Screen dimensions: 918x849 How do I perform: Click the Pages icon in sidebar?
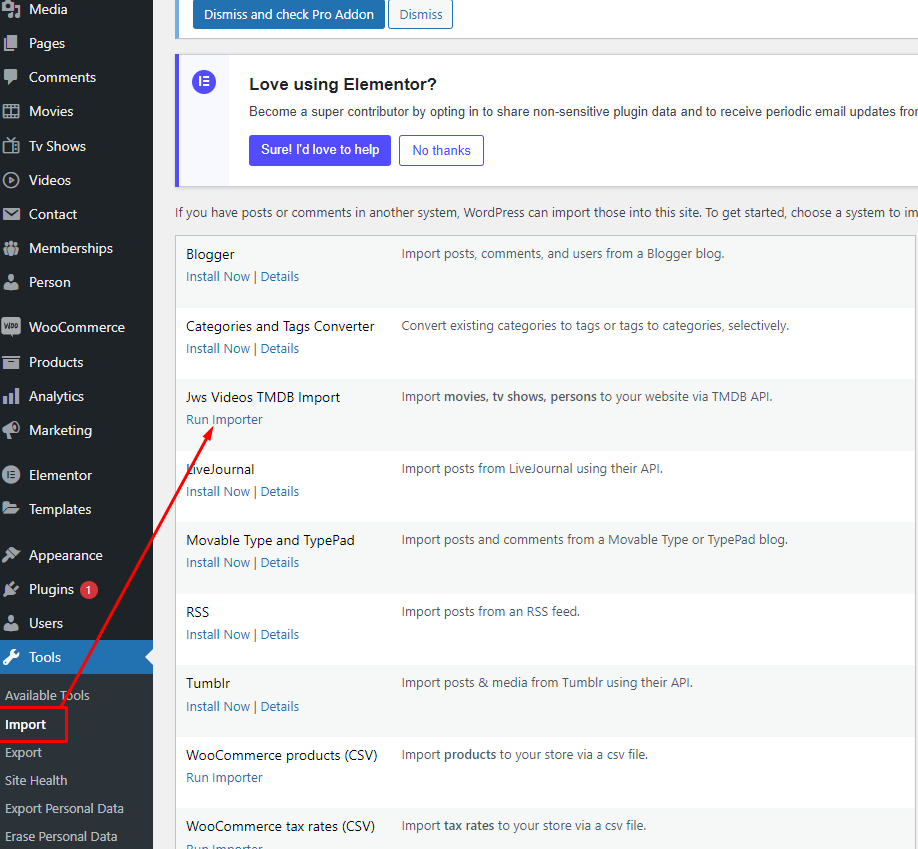point(11,43)
